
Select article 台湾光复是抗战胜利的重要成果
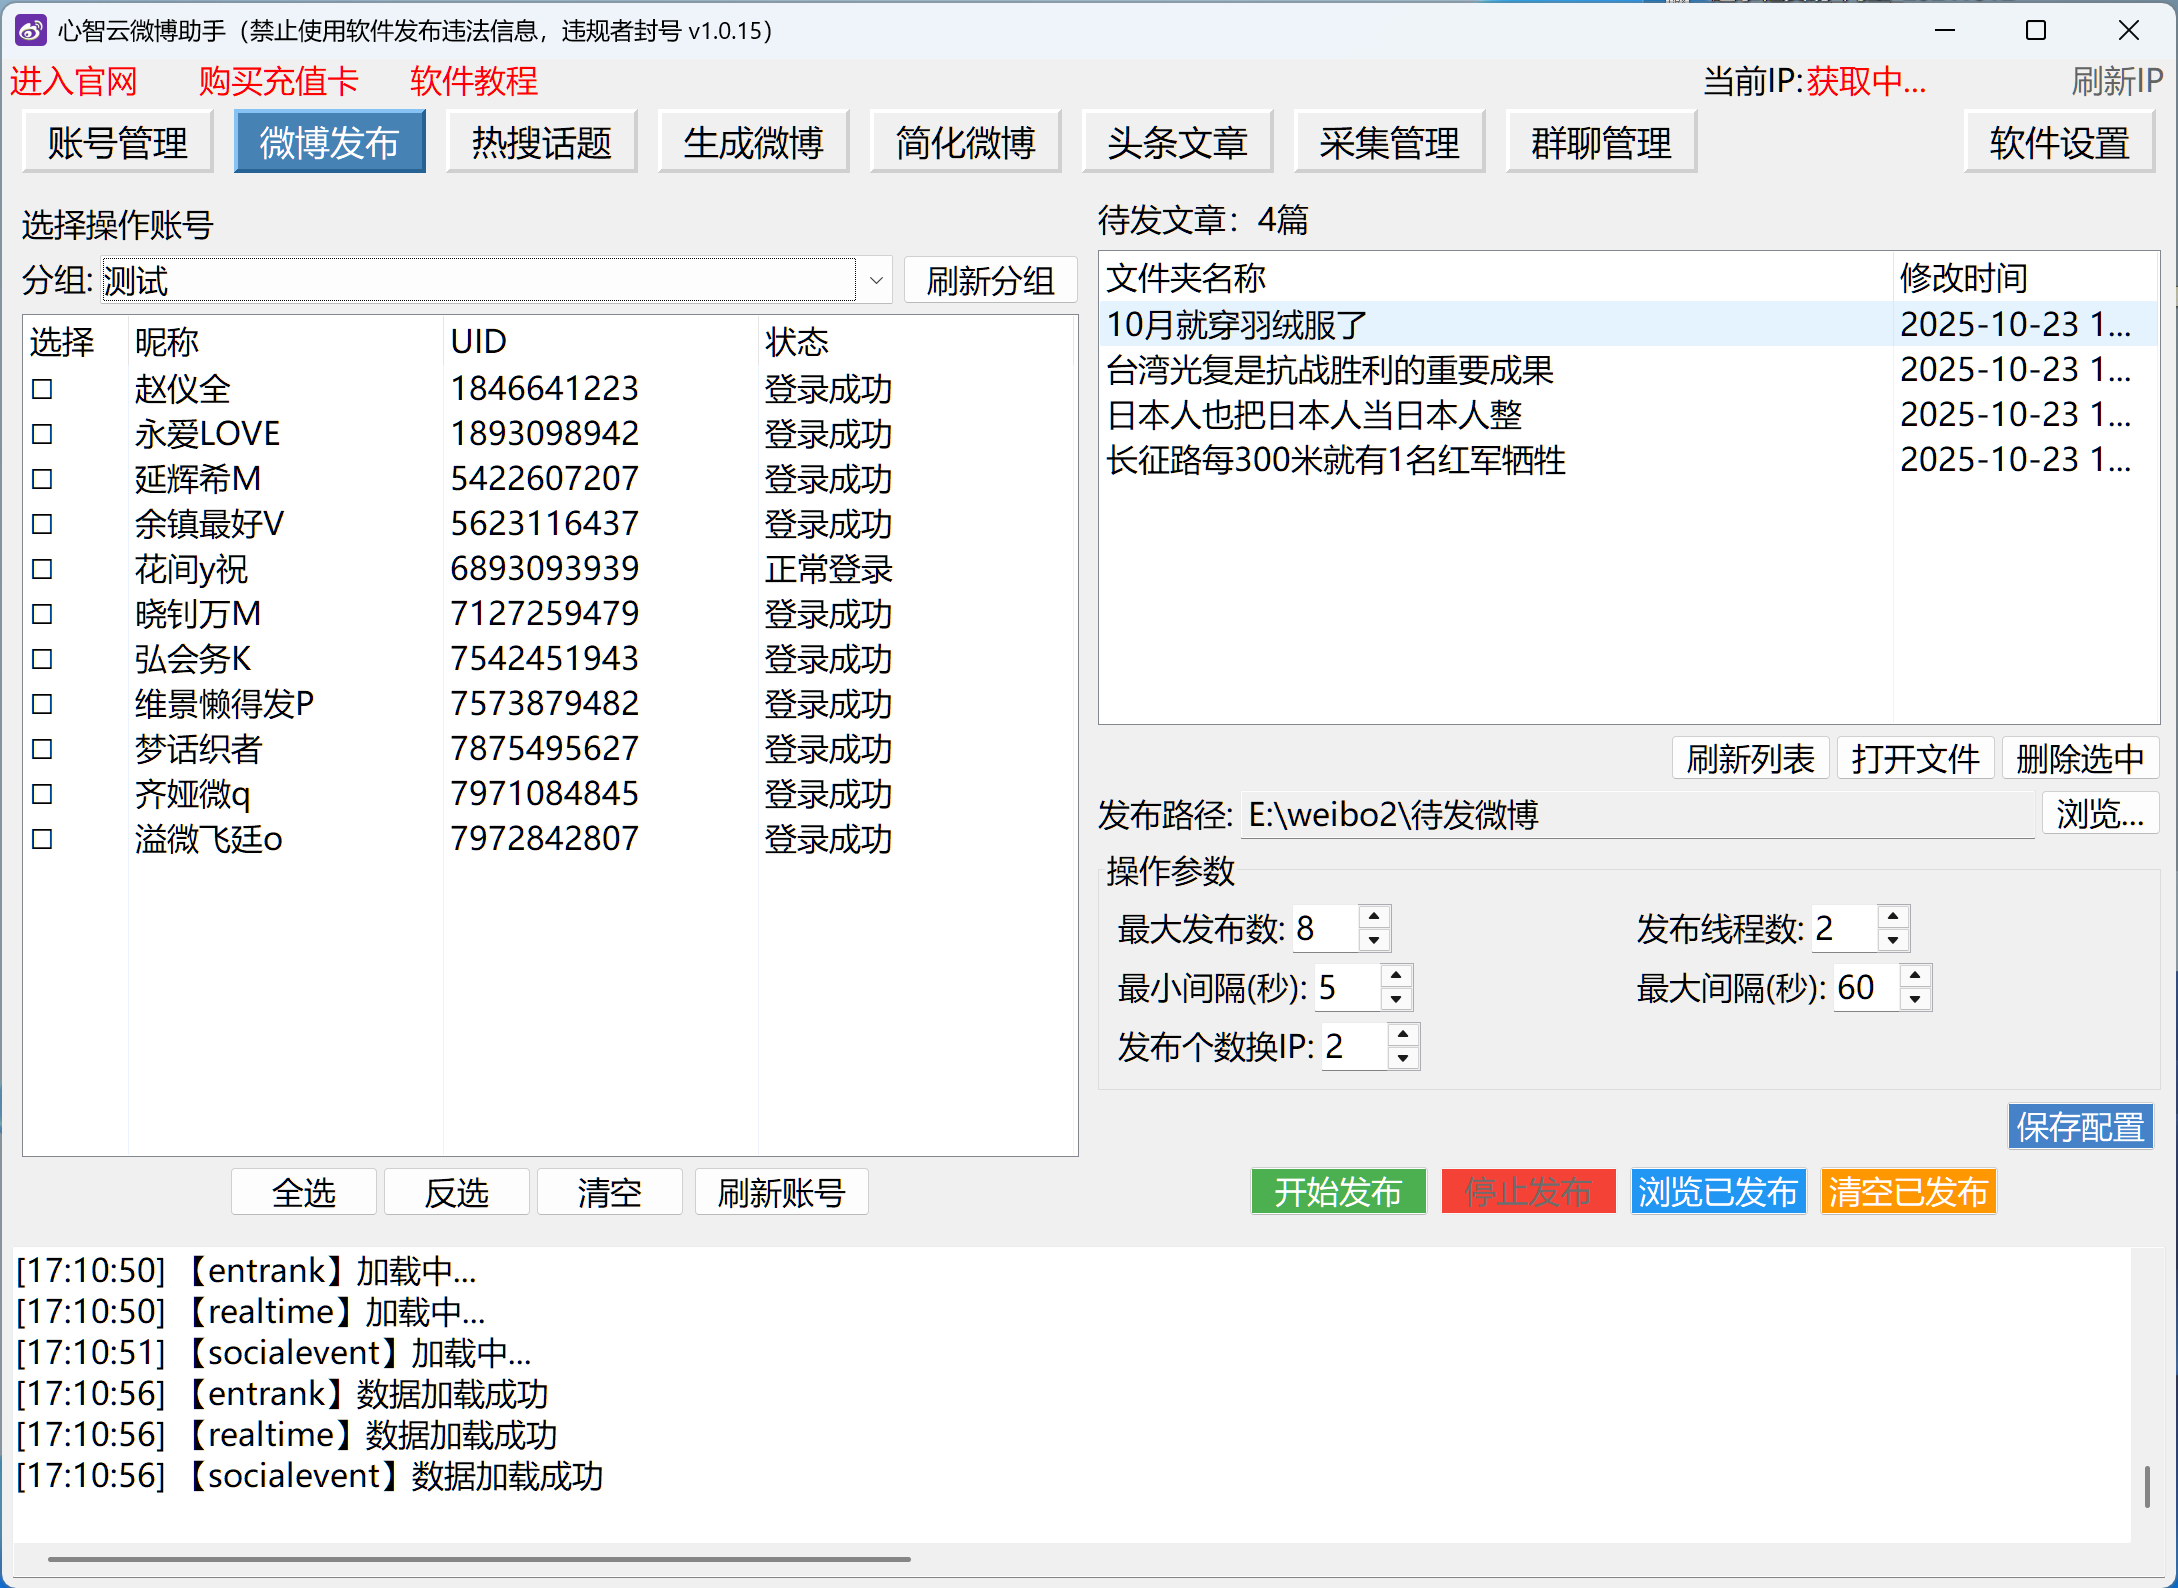tap(1329, 370)
